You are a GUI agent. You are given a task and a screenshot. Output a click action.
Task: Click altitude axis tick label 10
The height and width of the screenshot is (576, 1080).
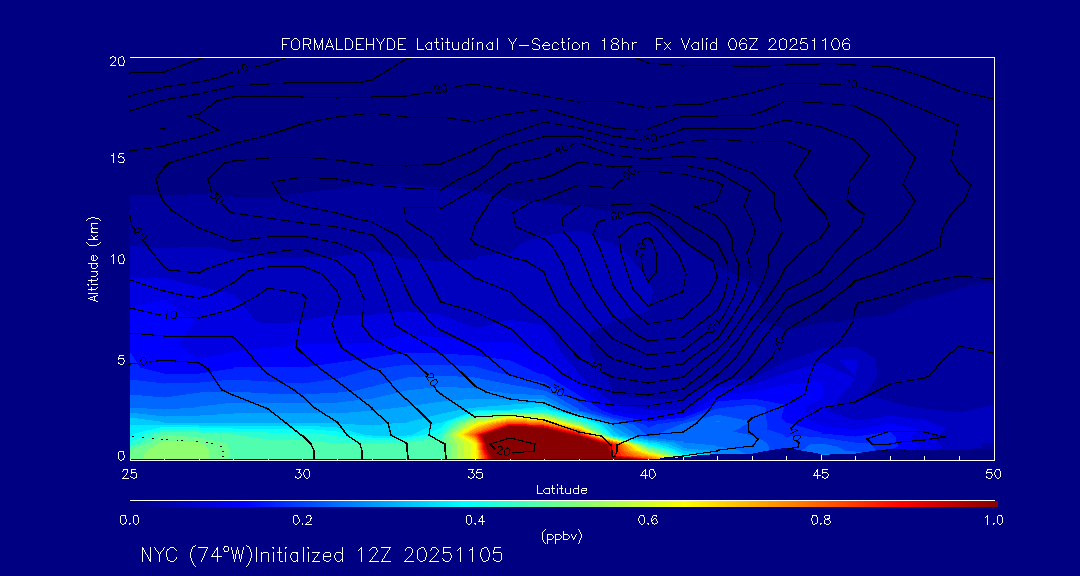pyautogui.click(x=116, y=259)
